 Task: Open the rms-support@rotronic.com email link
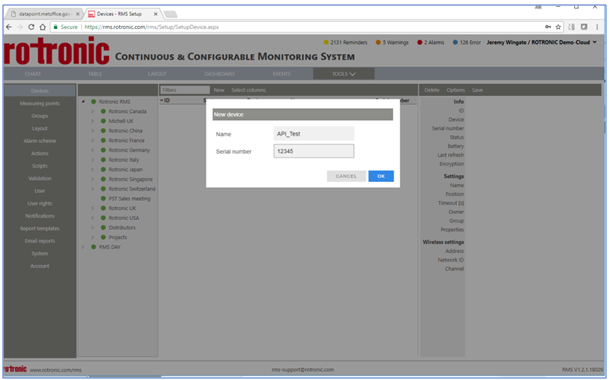(x=303, y=369)
